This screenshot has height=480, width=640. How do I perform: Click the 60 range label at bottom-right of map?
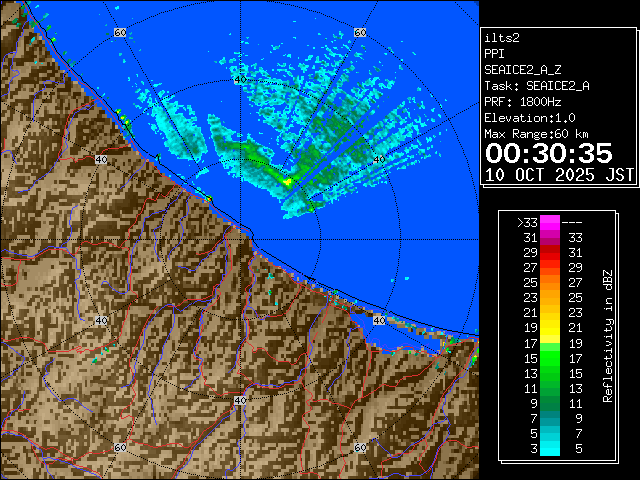coord(360,447)
